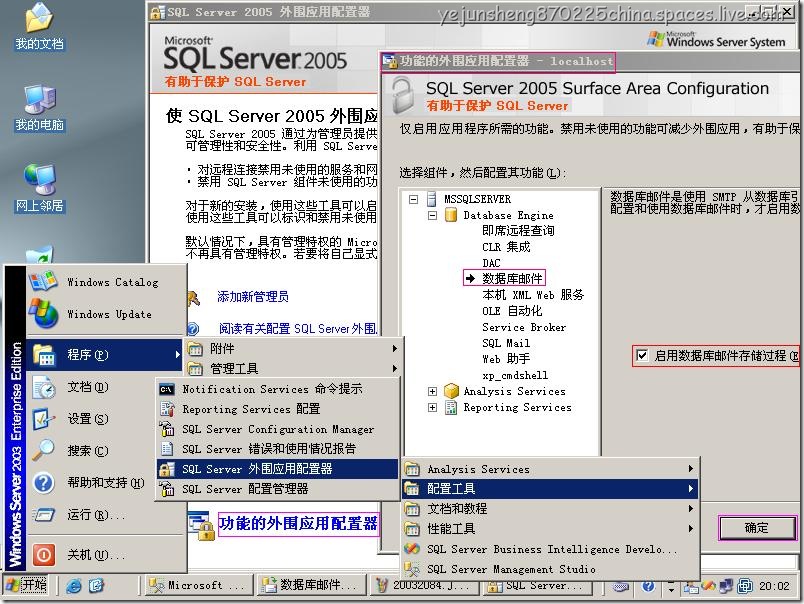804x604 pixels.
Task: Select DAC in the component tree
Action: pyautogui.click(x=491, y=263)
